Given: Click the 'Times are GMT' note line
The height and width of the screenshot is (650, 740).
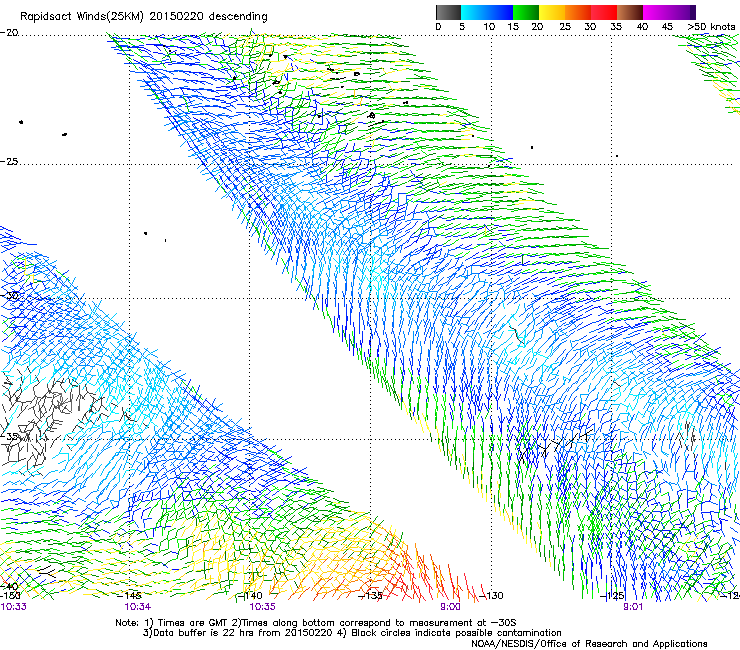Looking at the screenshot, I should coord(316,623).
